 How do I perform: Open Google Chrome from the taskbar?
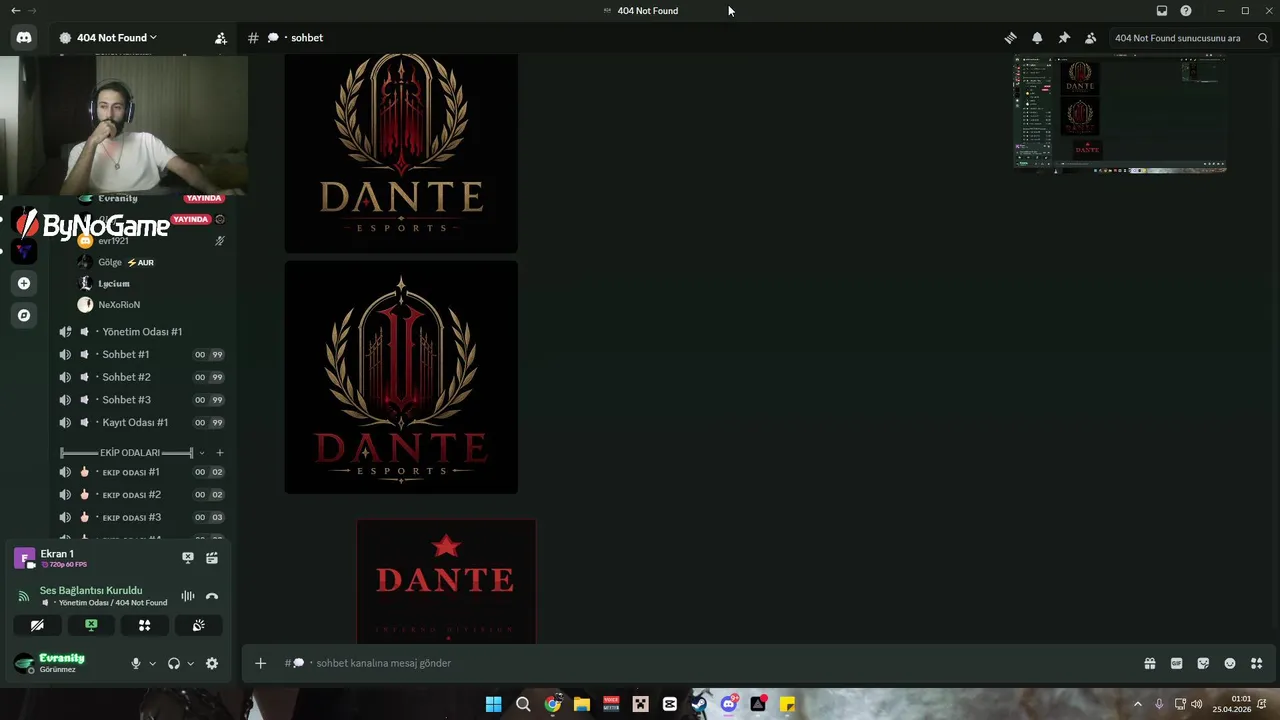[553, 704]
